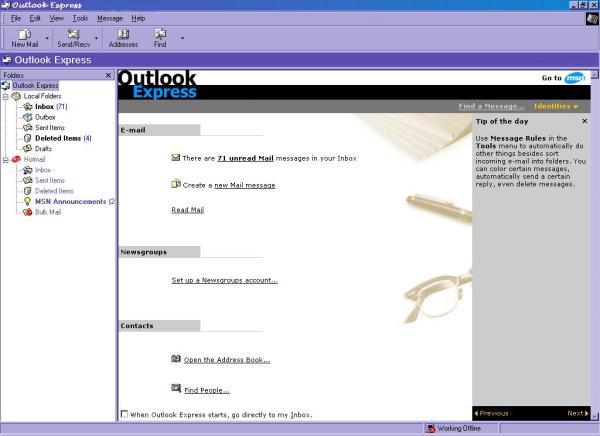The width and height of the screenshot is (600, 436).
Task: Click the Local Folders icon
Action: pos(16,96)
